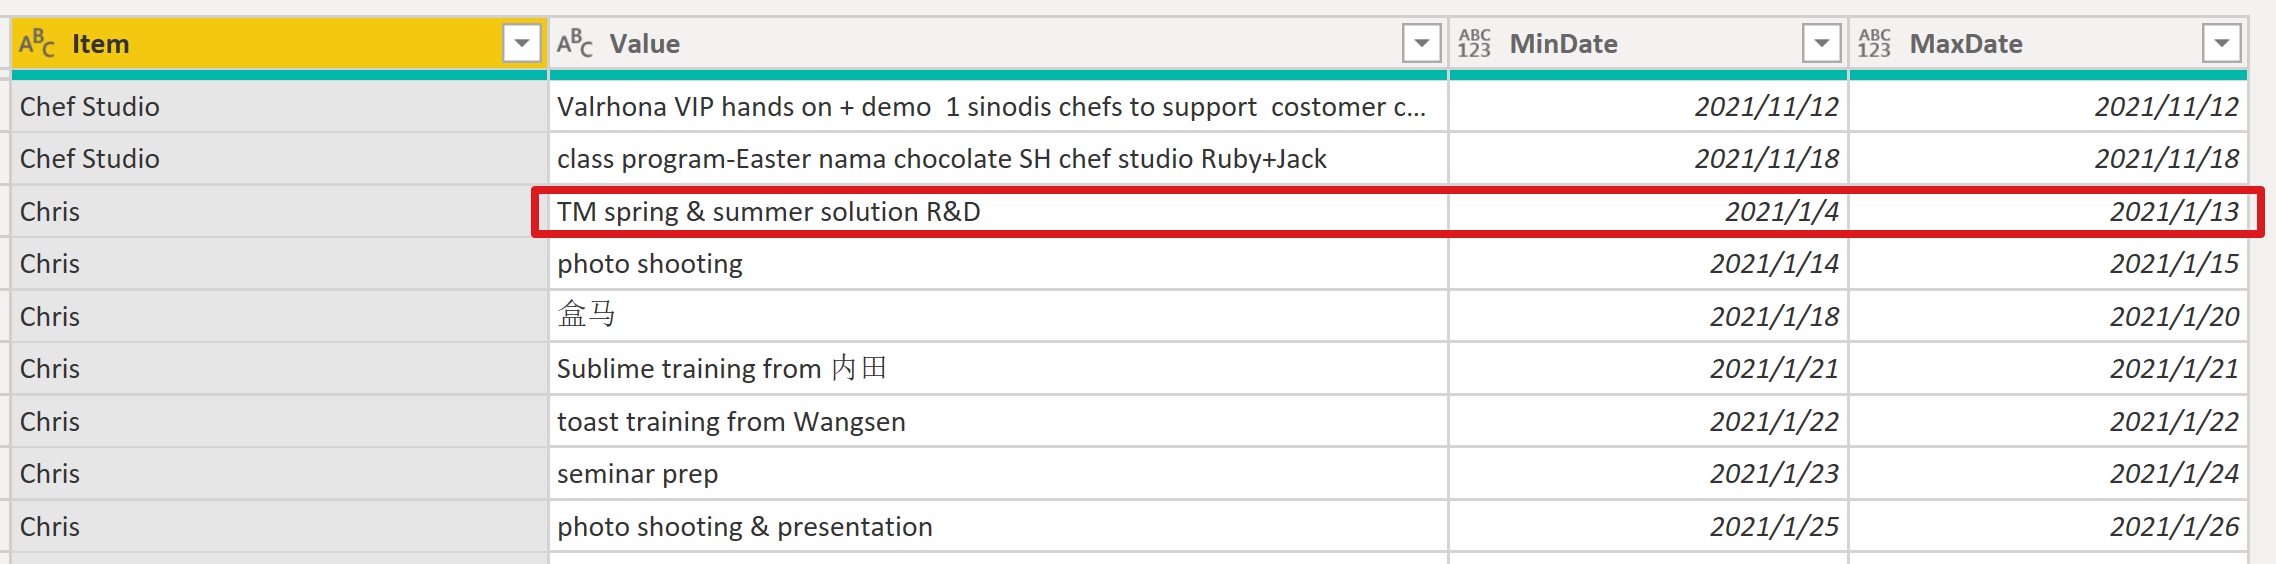Click the cell starting with "Valrhona VIP hands on"

point(990,107)
